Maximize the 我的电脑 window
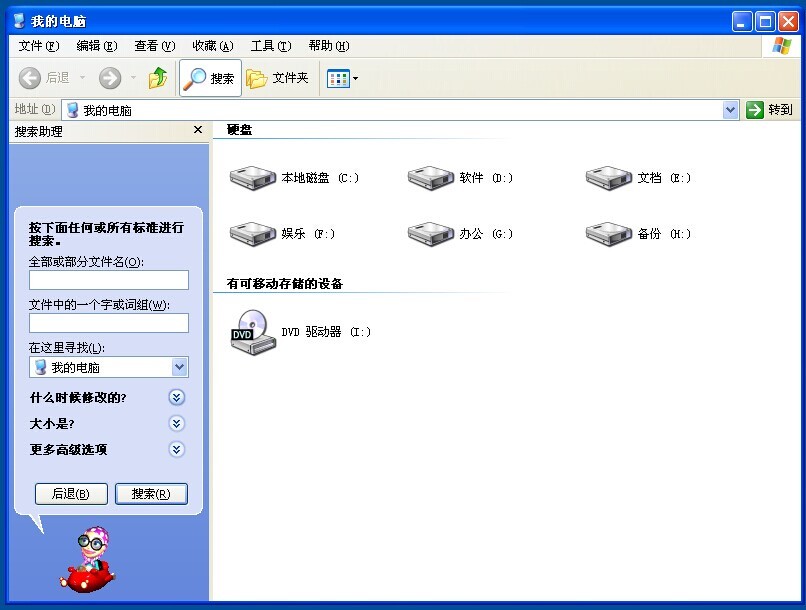Image resolution: width=806 pixels, height=610 pixels. tap(765, 22)
